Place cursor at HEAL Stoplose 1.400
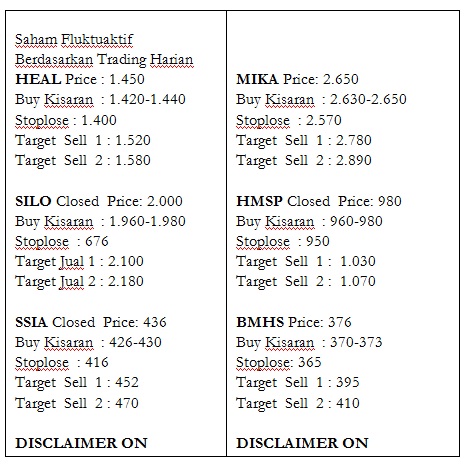 click(66, 120)
